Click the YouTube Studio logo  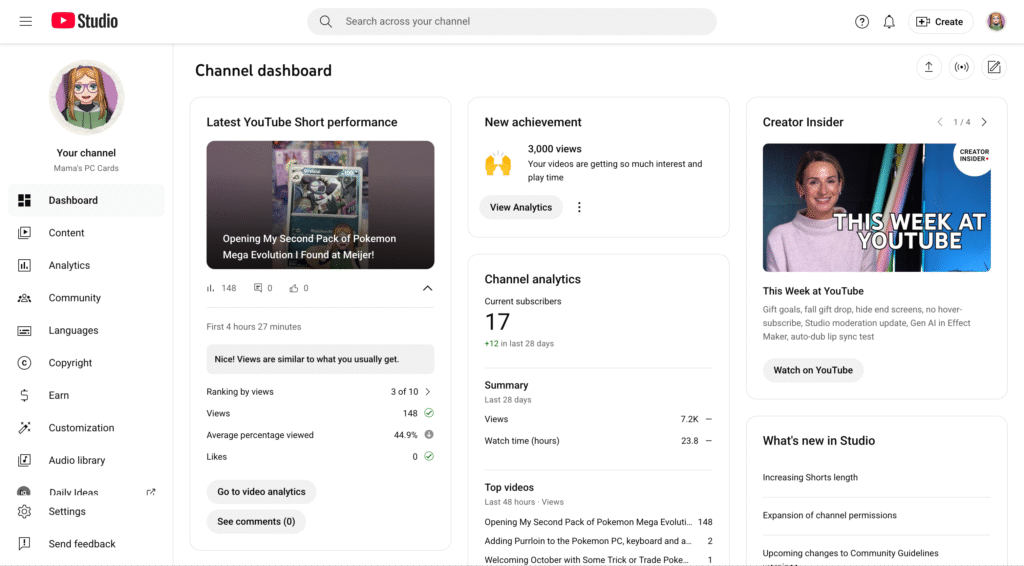point(84,21)
